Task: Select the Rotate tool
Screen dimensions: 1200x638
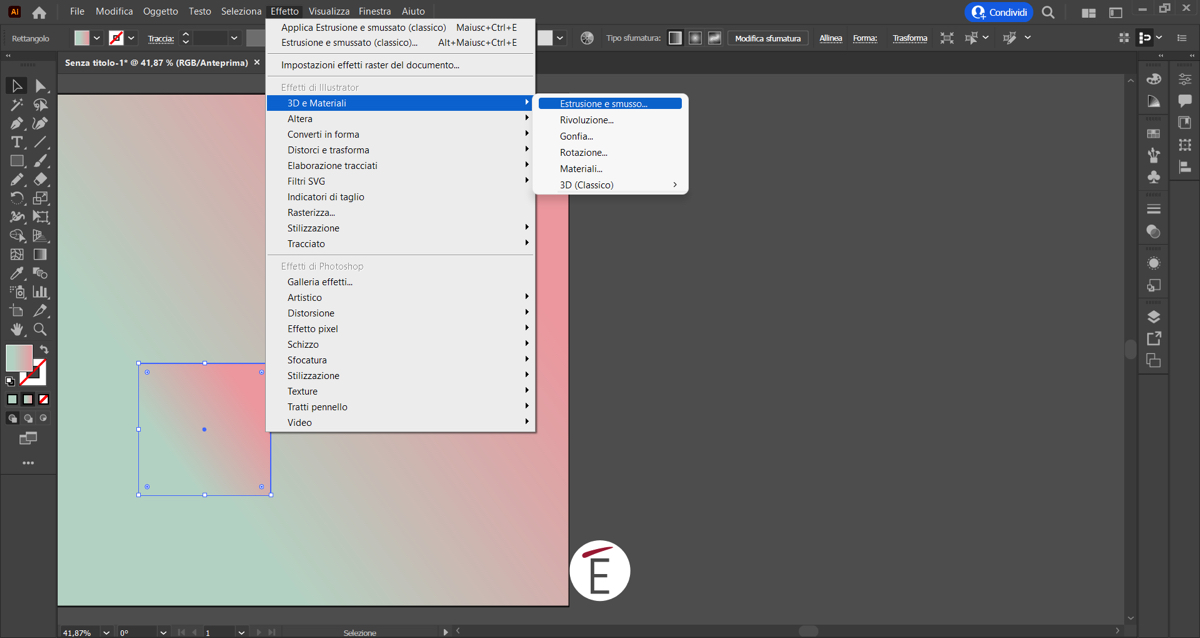Action: 17,198
